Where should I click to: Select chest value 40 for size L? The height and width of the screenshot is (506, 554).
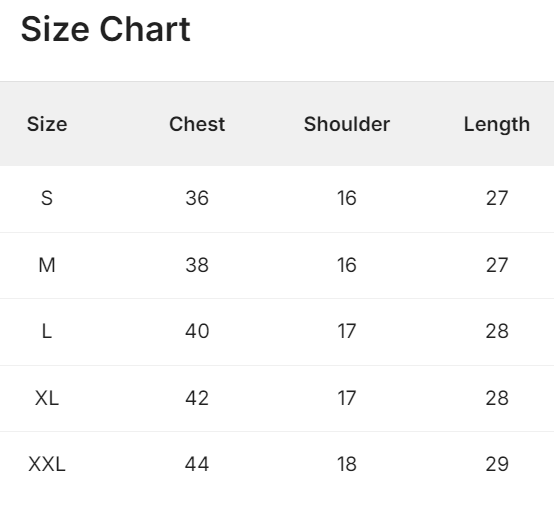click(197, 331)
